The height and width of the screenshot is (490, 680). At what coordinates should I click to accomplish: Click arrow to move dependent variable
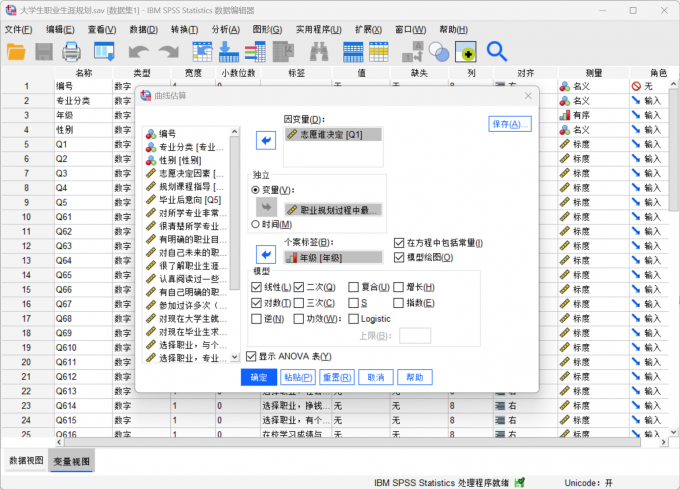click(266, 140)
